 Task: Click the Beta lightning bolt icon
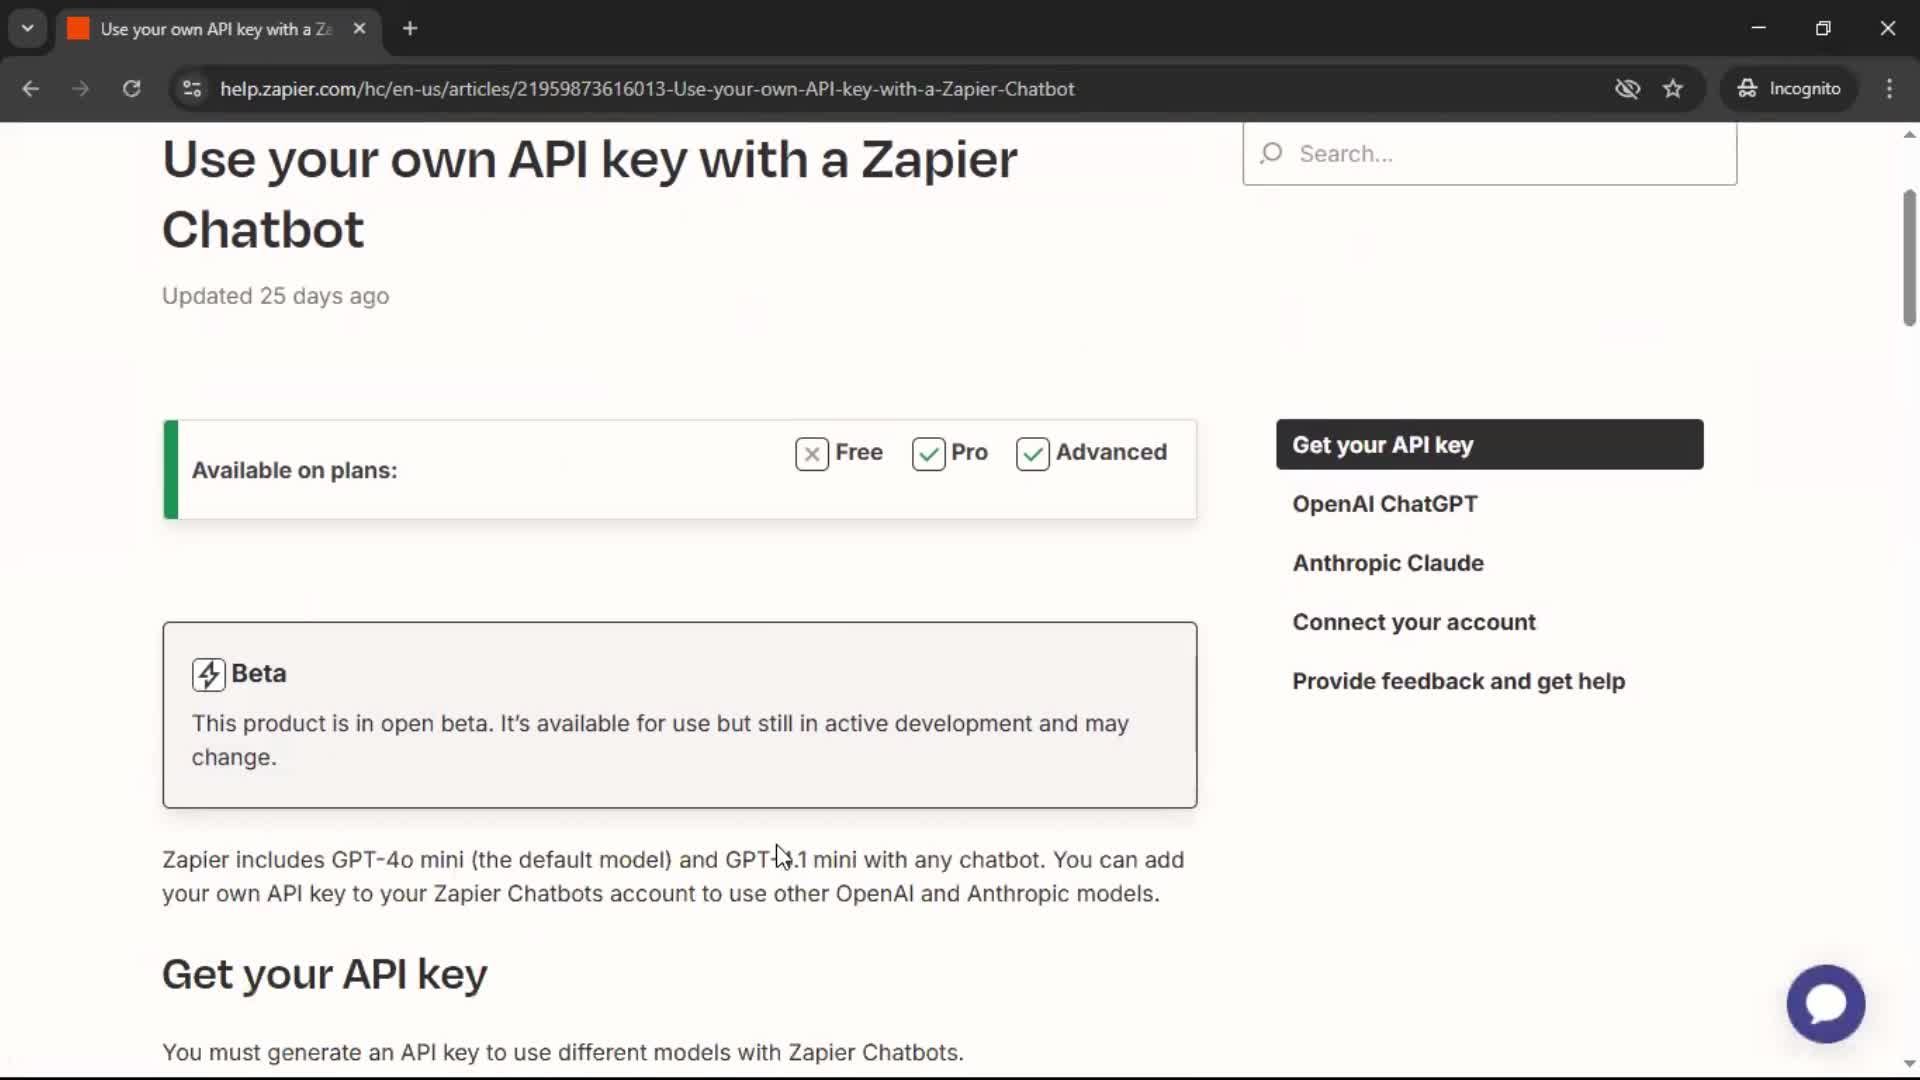pos(208,675)
